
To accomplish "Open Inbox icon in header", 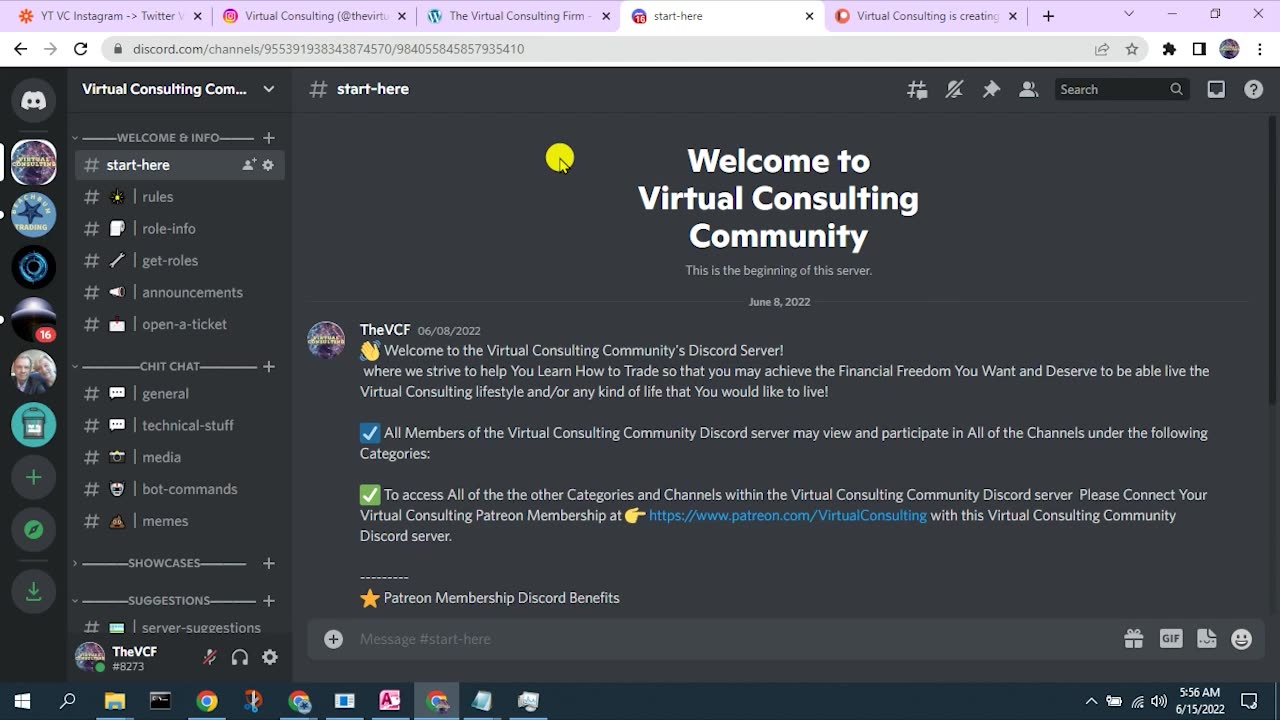I will [x=1216, y=89].
